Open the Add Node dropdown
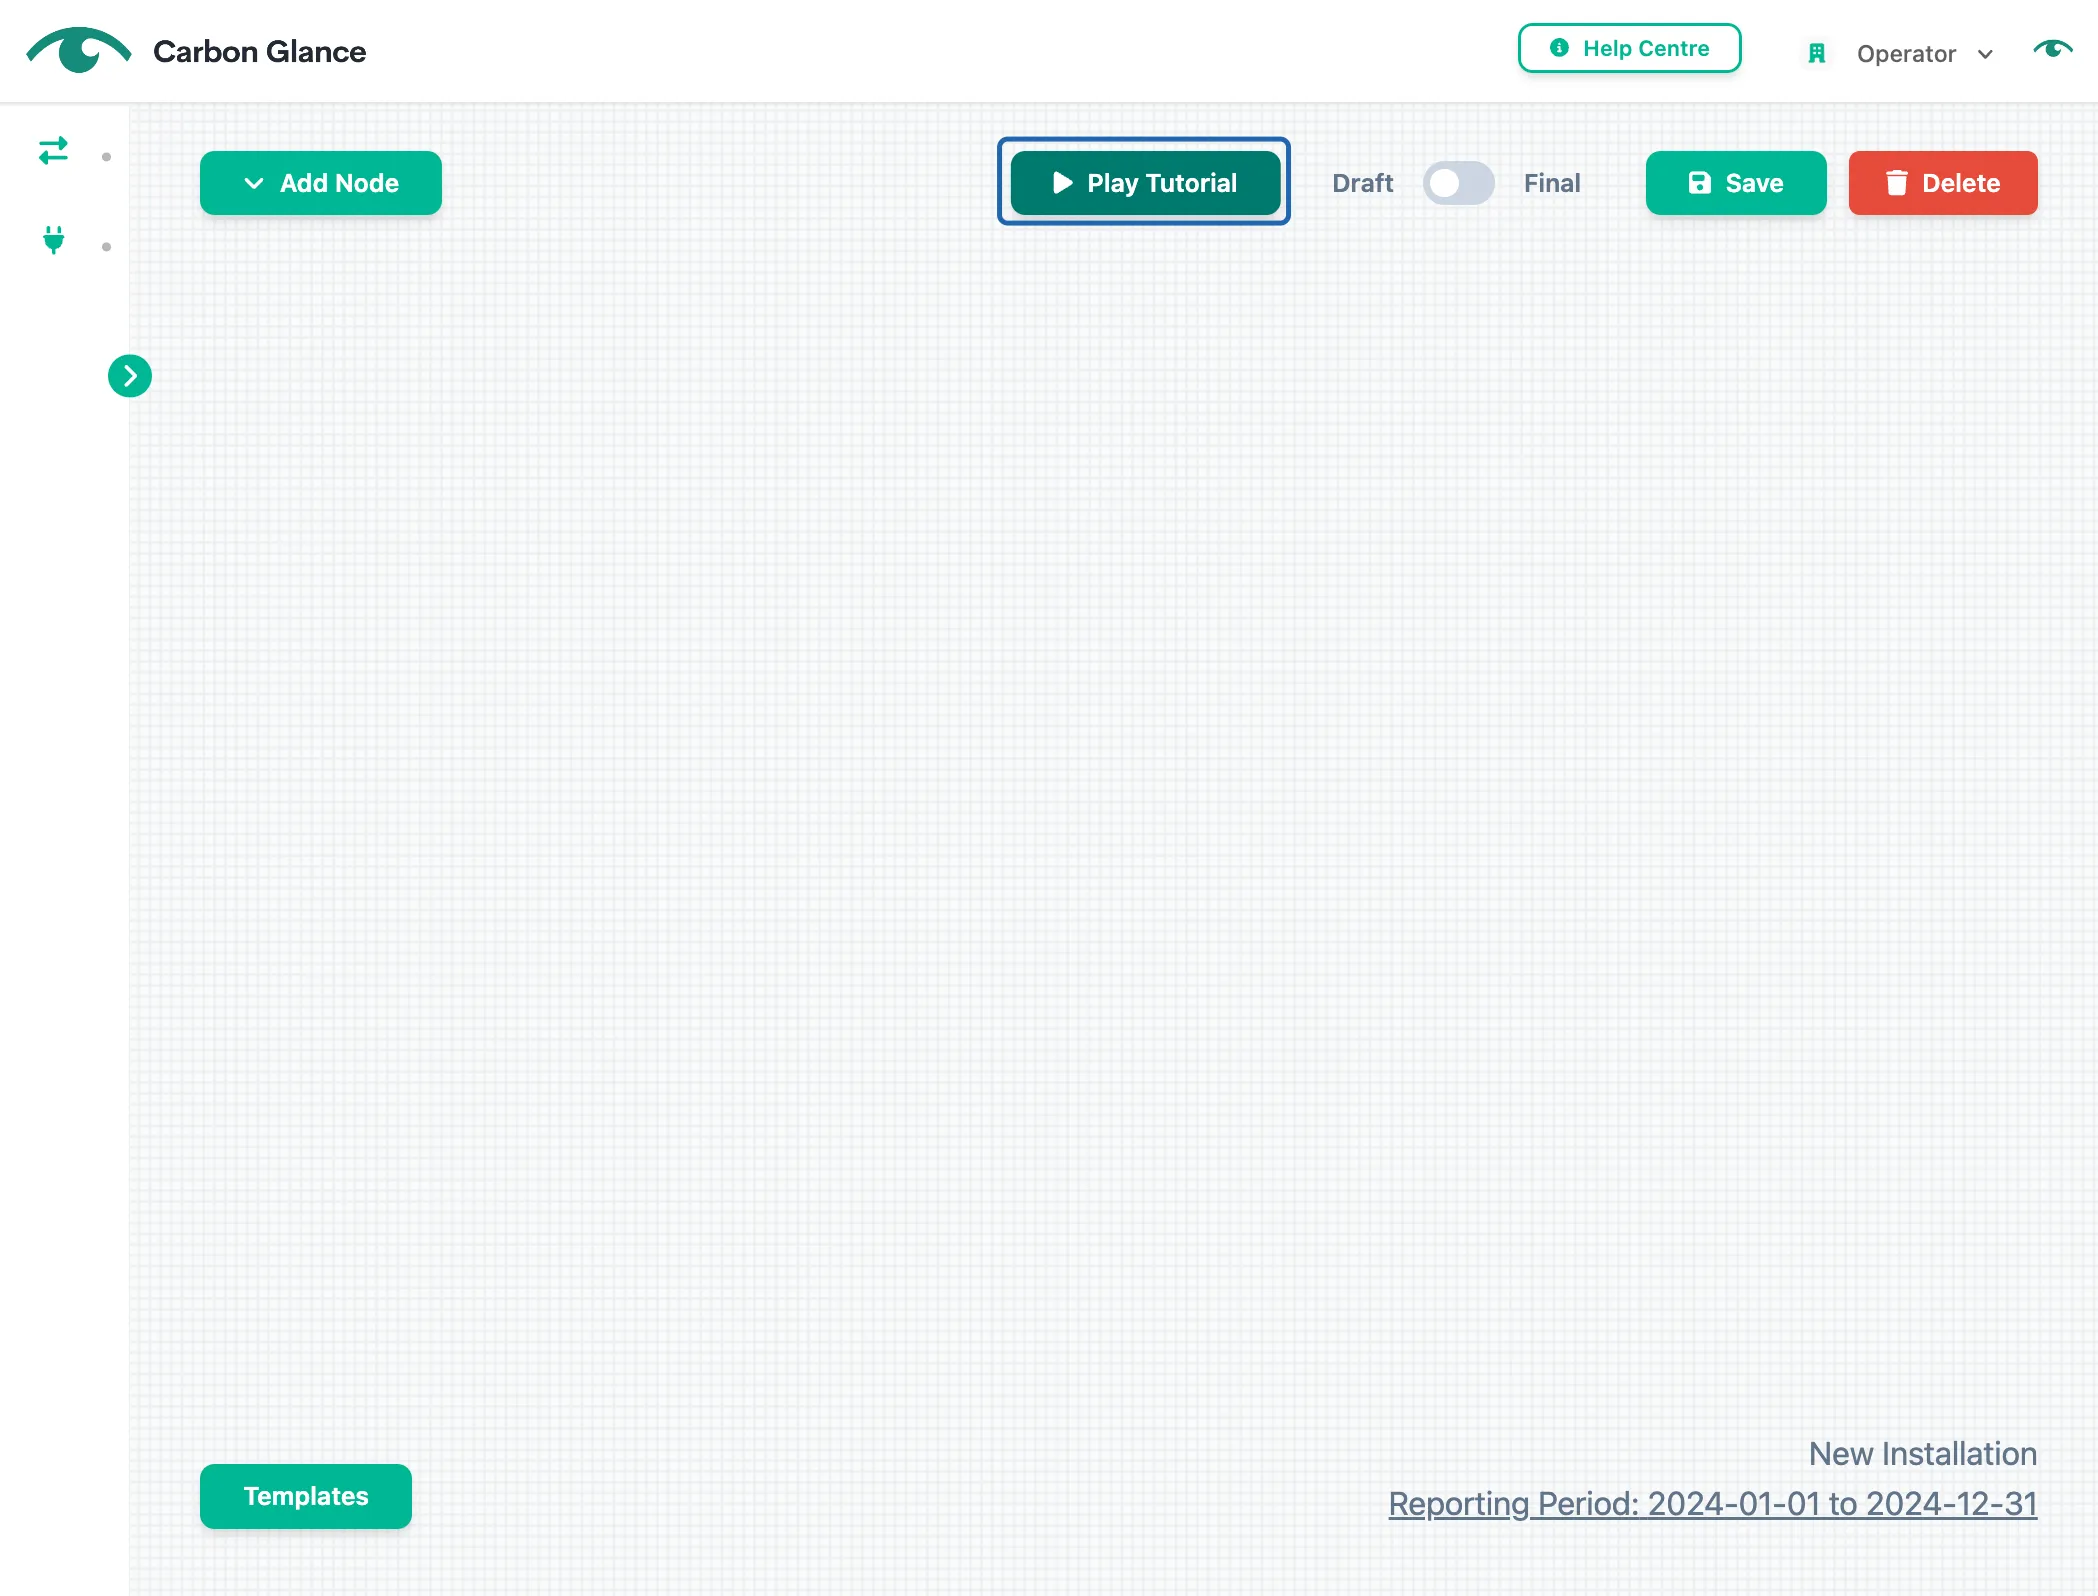This screenshot has height=1596, width=2098. point(321,183)
